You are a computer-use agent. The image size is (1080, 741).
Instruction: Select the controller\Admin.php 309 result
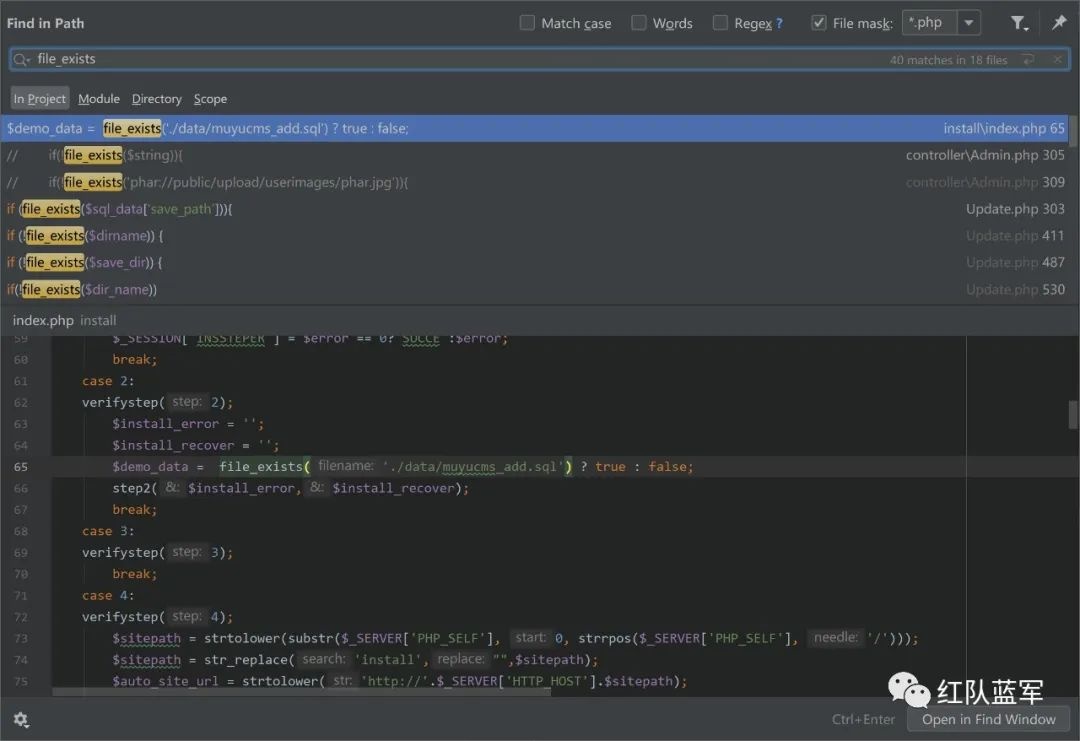534,182
